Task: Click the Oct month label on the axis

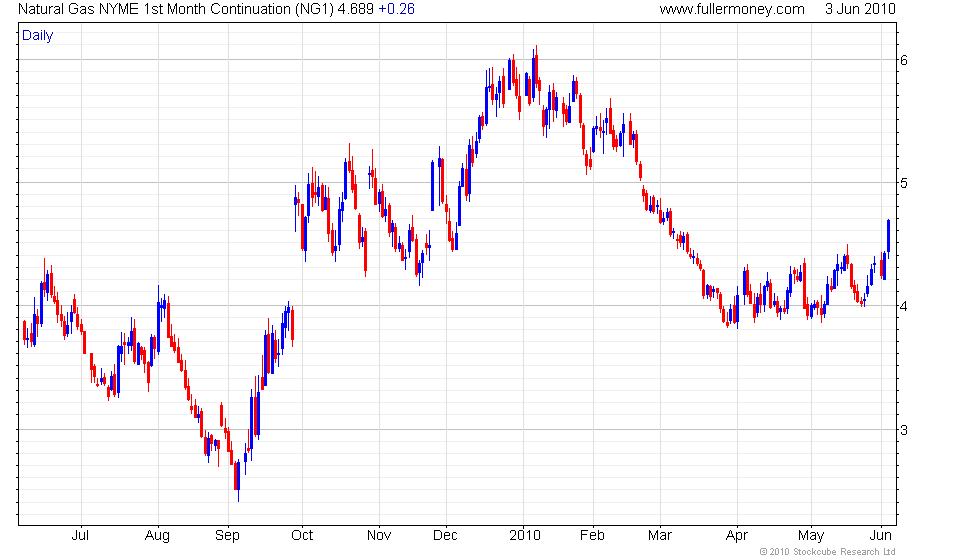Action: pyautogui.click(x=302, y=536)
